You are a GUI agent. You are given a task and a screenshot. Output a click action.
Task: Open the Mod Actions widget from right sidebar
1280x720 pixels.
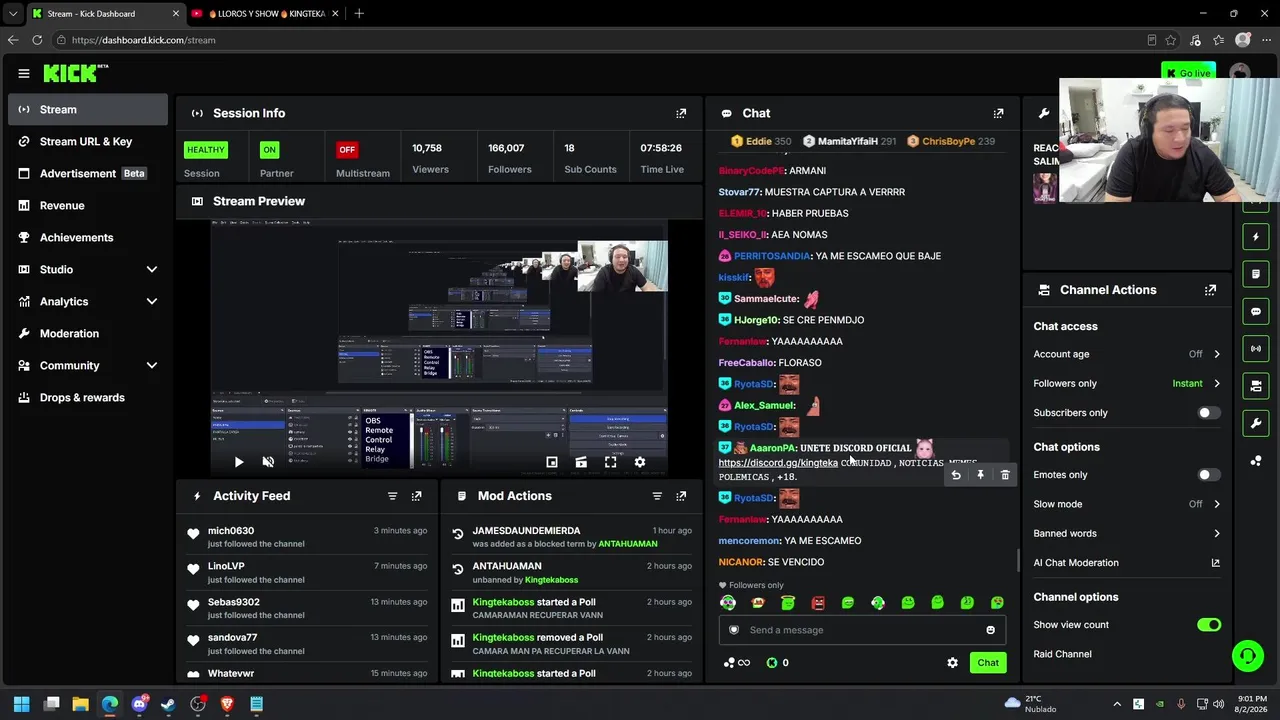1256,274
